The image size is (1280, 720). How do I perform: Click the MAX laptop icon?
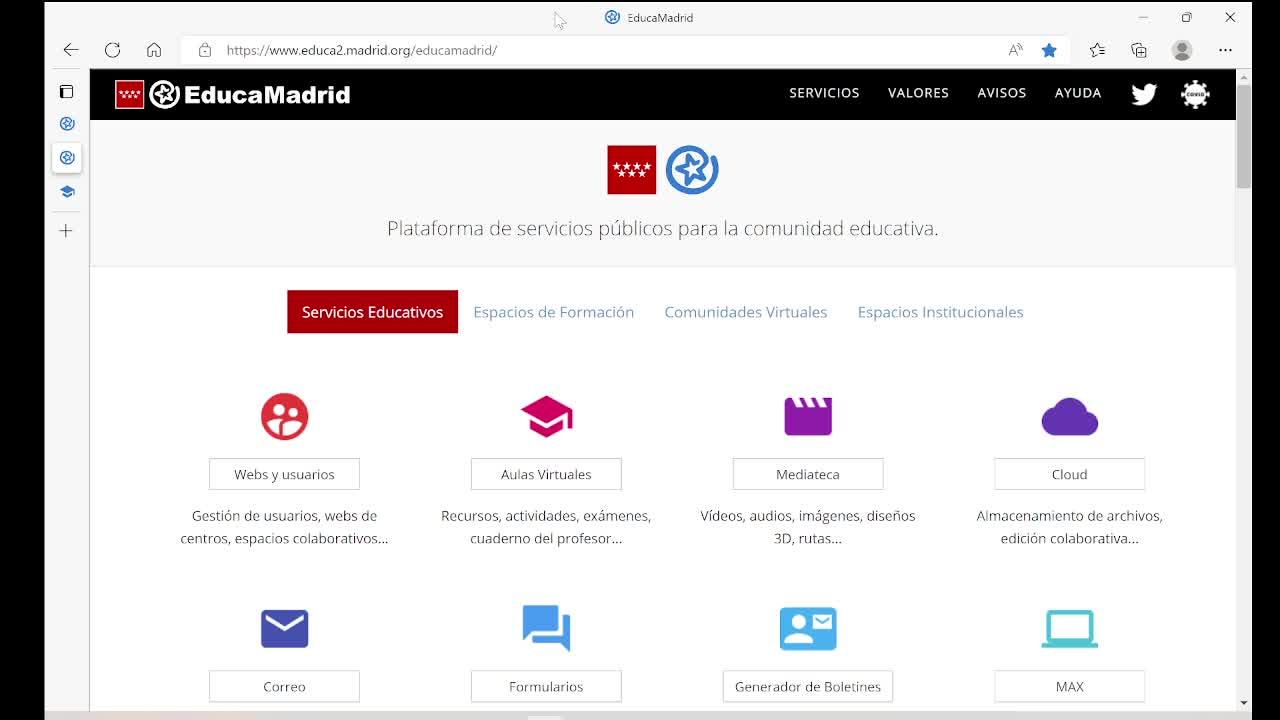click(1070, 629)
